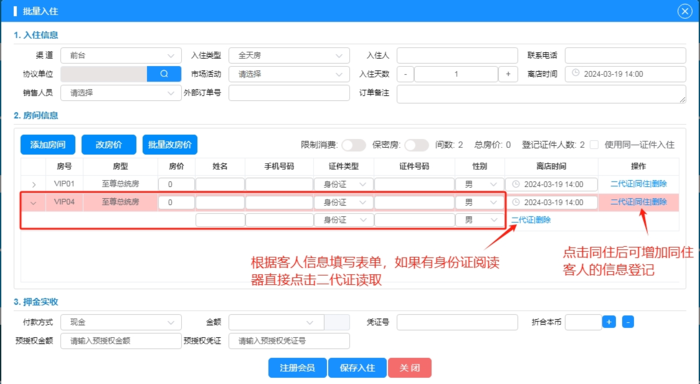Click the VIP04 room number cell
This screenshot has width=700, height=384.
pyautogui.click(x=64, y=202)
